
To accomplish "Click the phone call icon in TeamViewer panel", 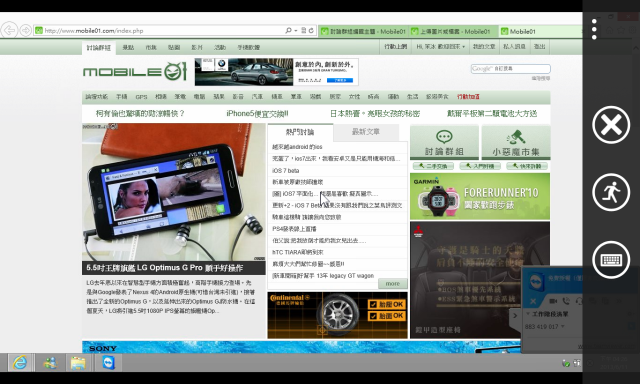I will click(x=566, y=301).
